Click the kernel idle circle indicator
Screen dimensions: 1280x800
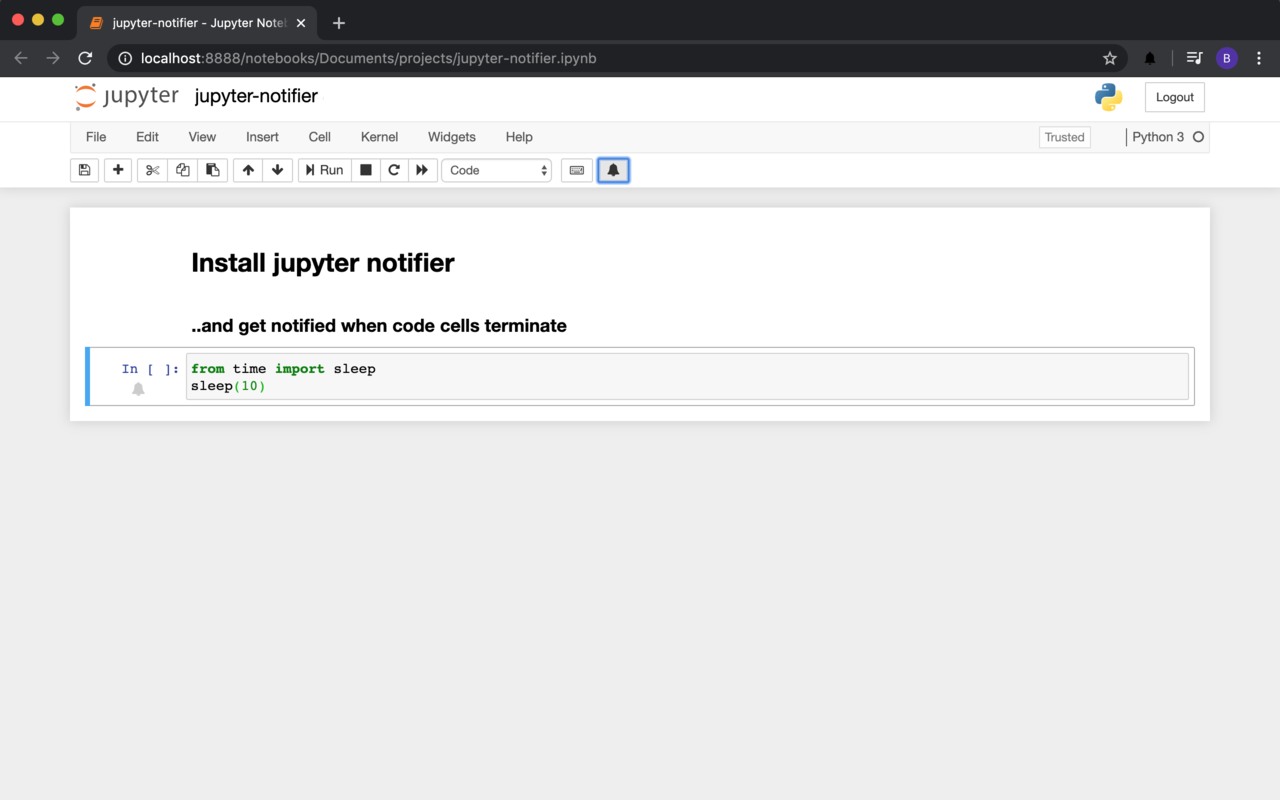point(1198,137)
